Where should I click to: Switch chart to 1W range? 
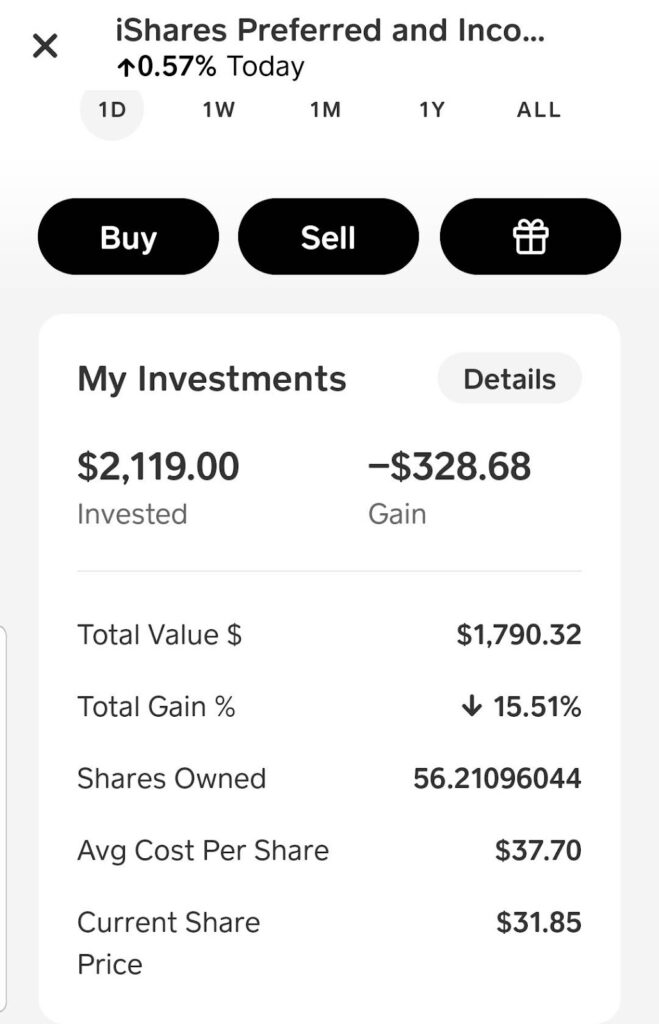tap(218, 110)
